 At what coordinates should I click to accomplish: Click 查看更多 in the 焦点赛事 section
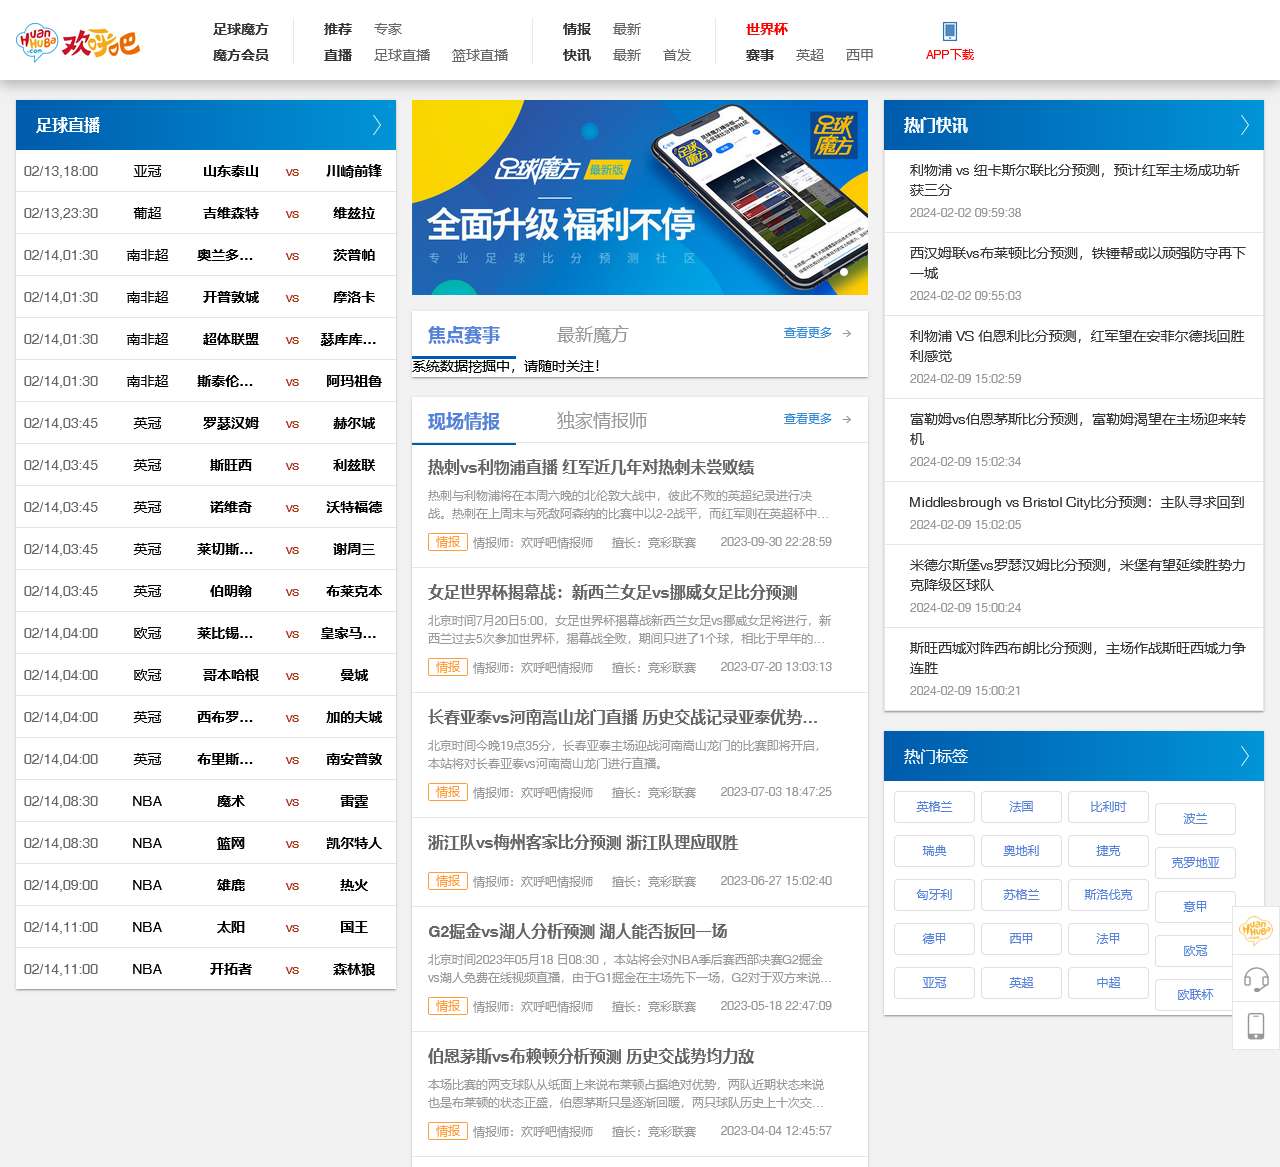808,333
